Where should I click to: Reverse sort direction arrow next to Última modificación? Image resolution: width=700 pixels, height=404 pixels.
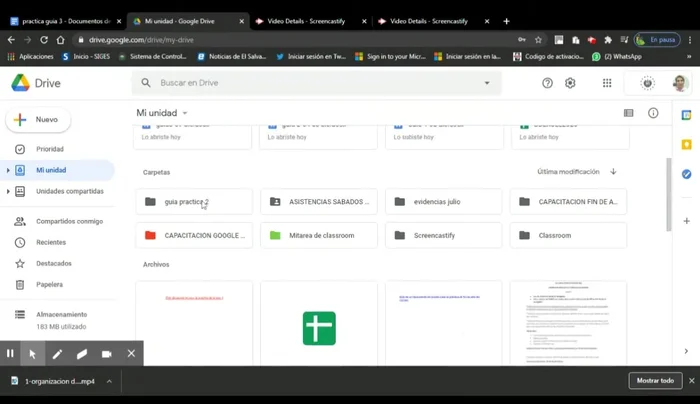coord(613,172)
